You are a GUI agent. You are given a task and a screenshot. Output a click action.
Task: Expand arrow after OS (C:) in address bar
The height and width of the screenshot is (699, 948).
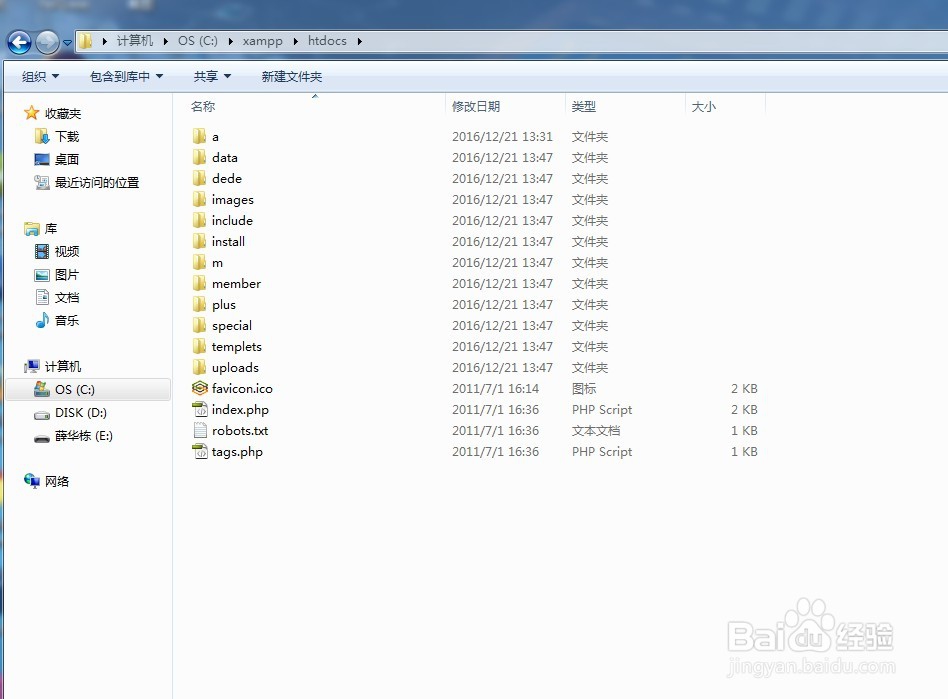230,41
